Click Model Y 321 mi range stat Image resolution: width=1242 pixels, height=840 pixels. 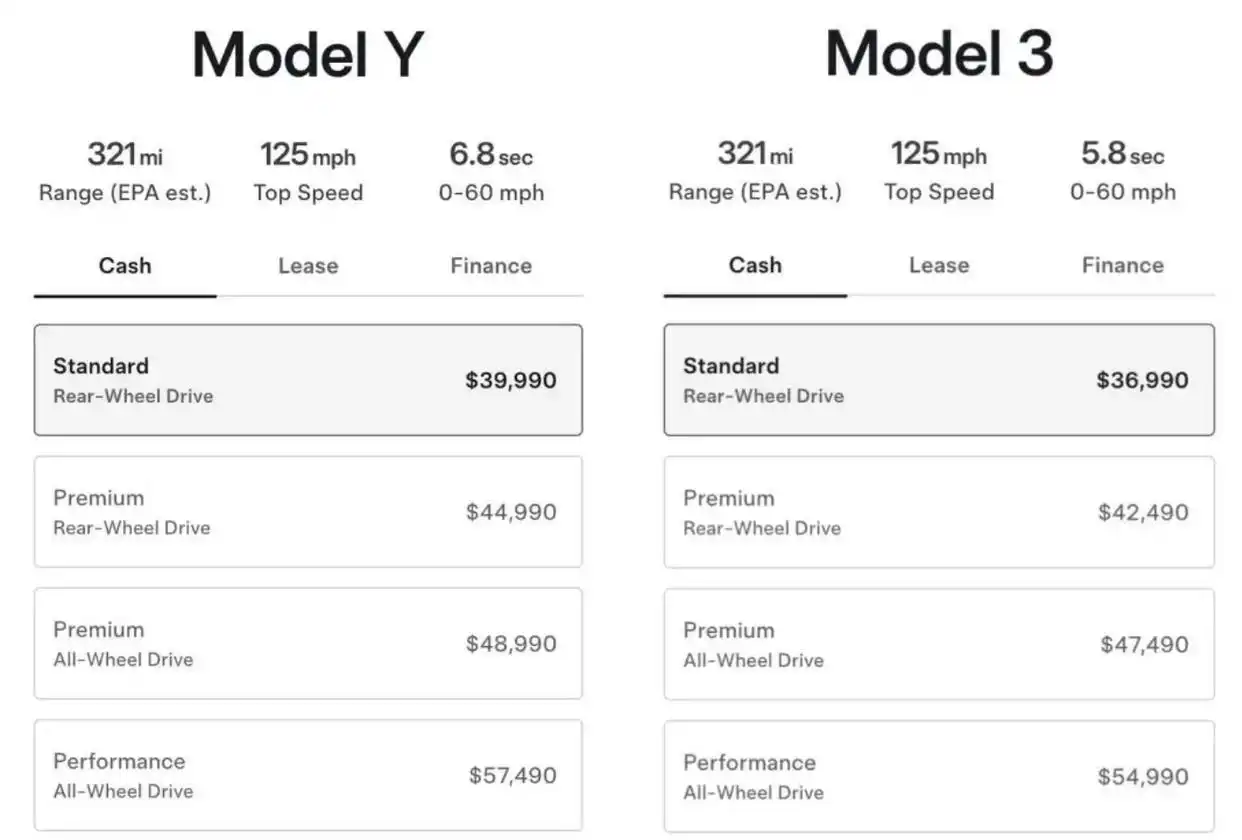point(125,171)
